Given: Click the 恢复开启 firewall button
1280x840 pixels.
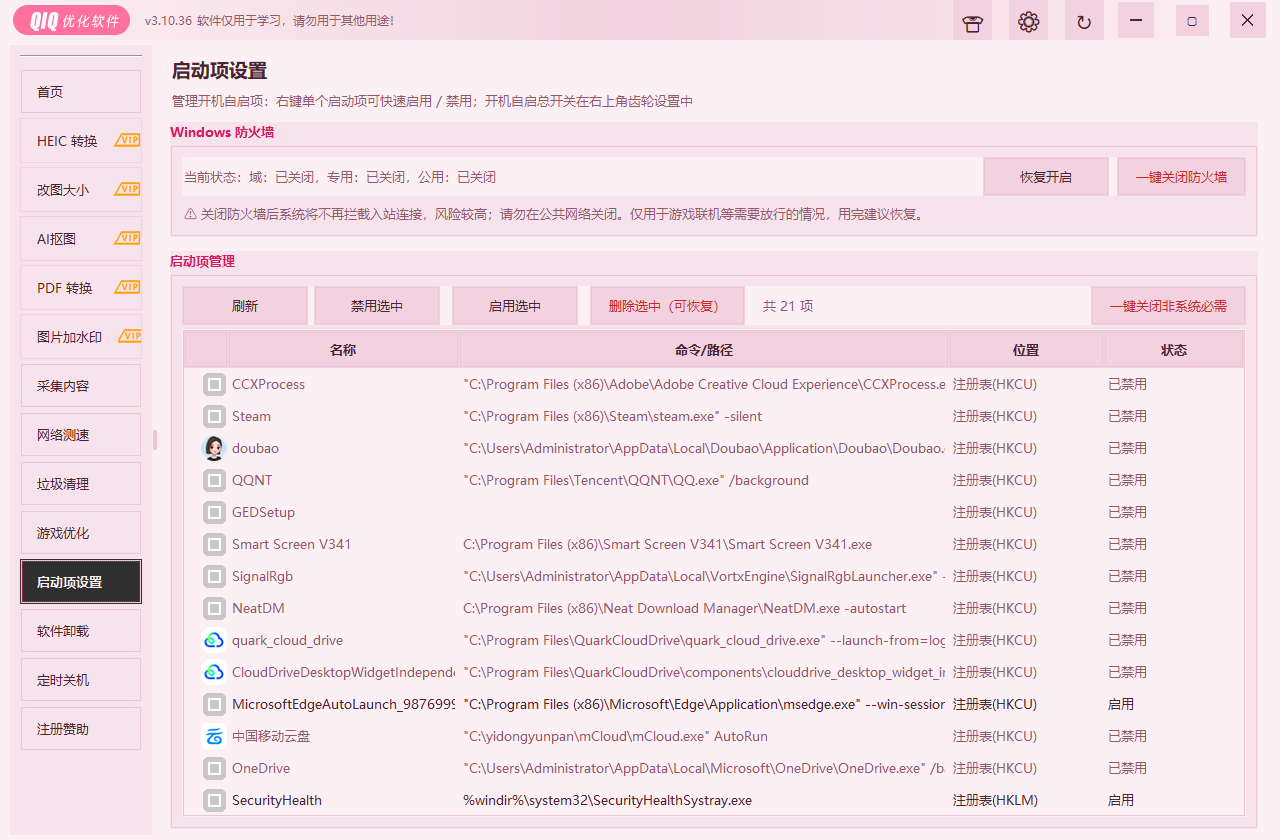Looking at the screenshot, I should (x=1046, y=177).
